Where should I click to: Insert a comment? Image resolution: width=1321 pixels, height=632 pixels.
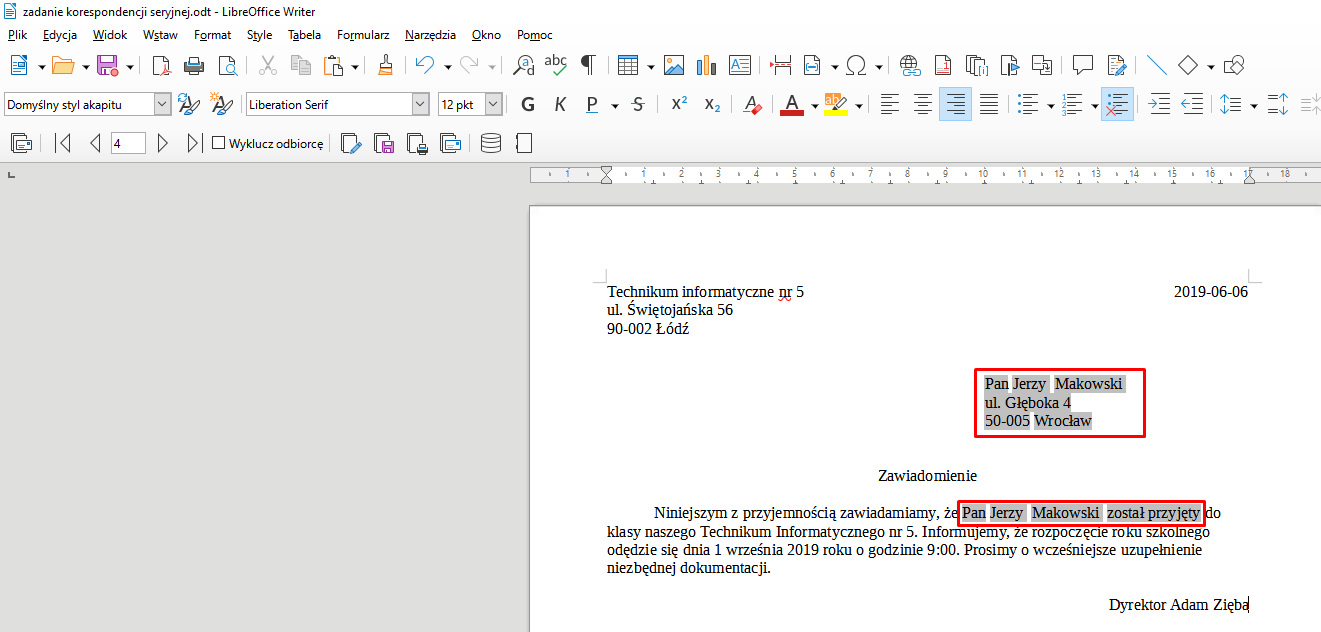(x=1083, y=66)
